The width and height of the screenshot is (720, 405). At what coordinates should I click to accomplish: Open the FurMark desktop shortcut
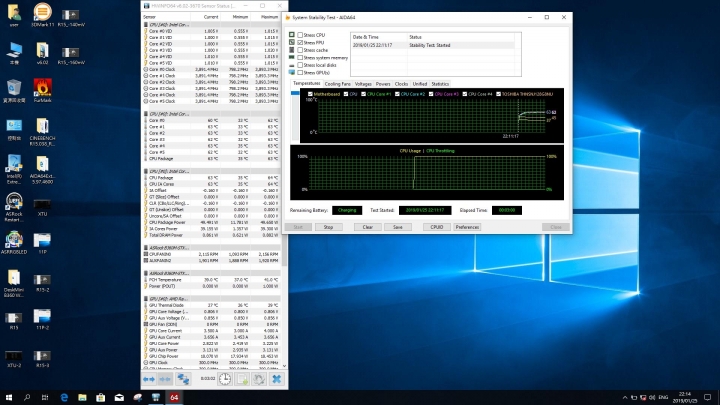tap(42, 90)
